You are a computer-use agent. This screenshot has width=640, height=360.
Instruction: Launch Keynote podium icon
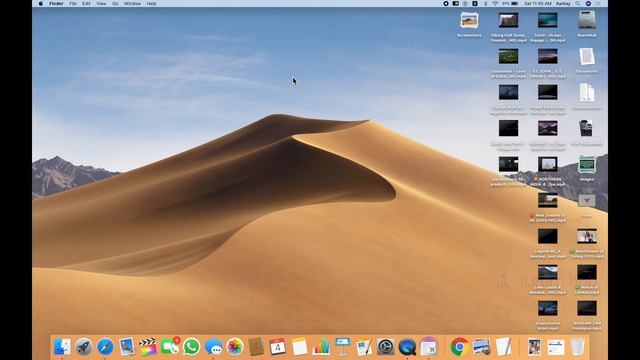coord(342,347)
